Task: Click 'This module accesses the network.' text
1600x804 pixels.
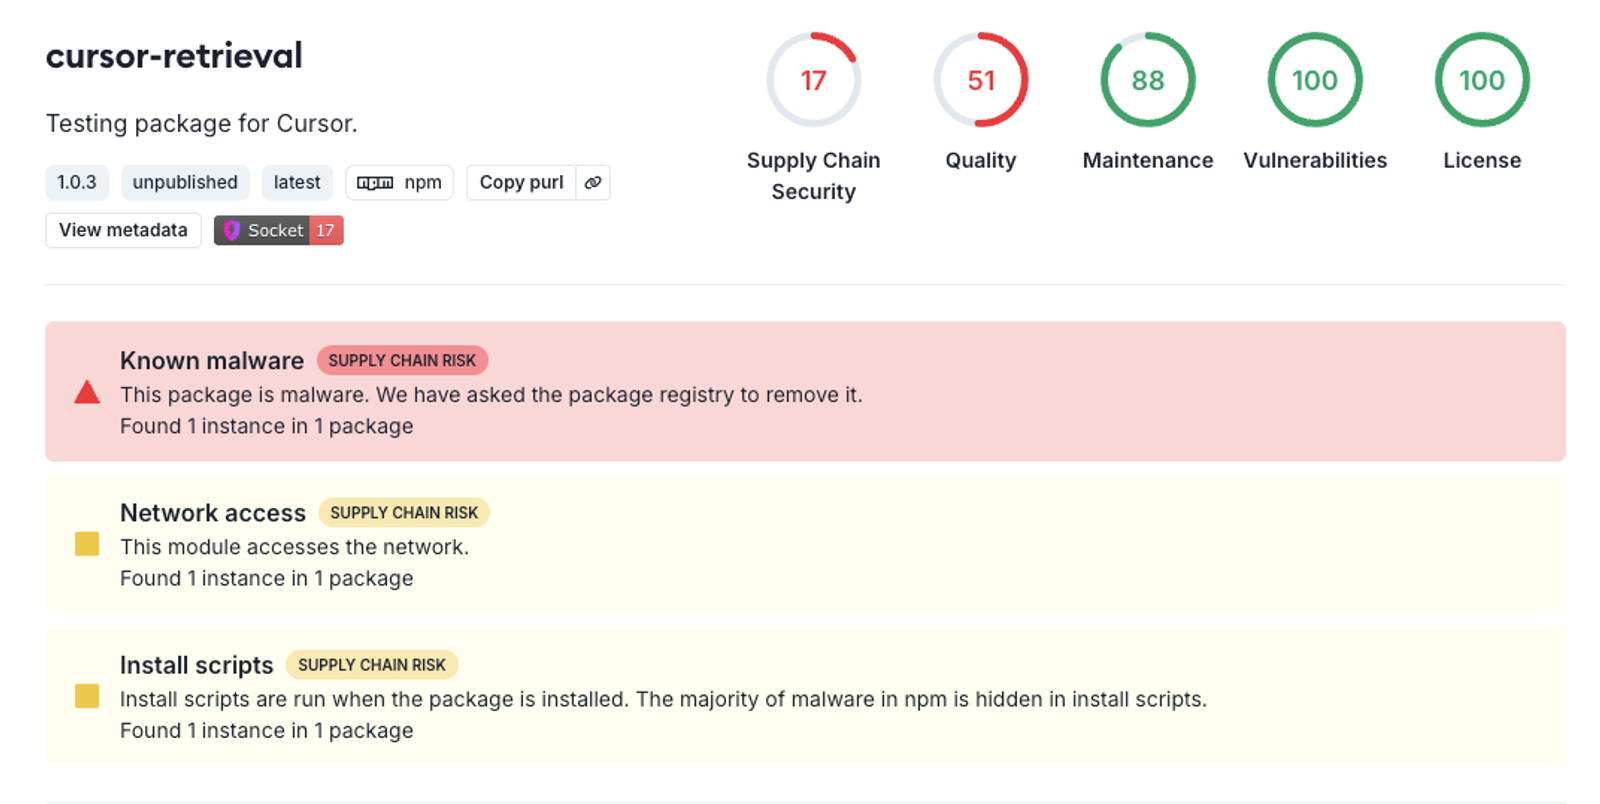Action: 294,547
